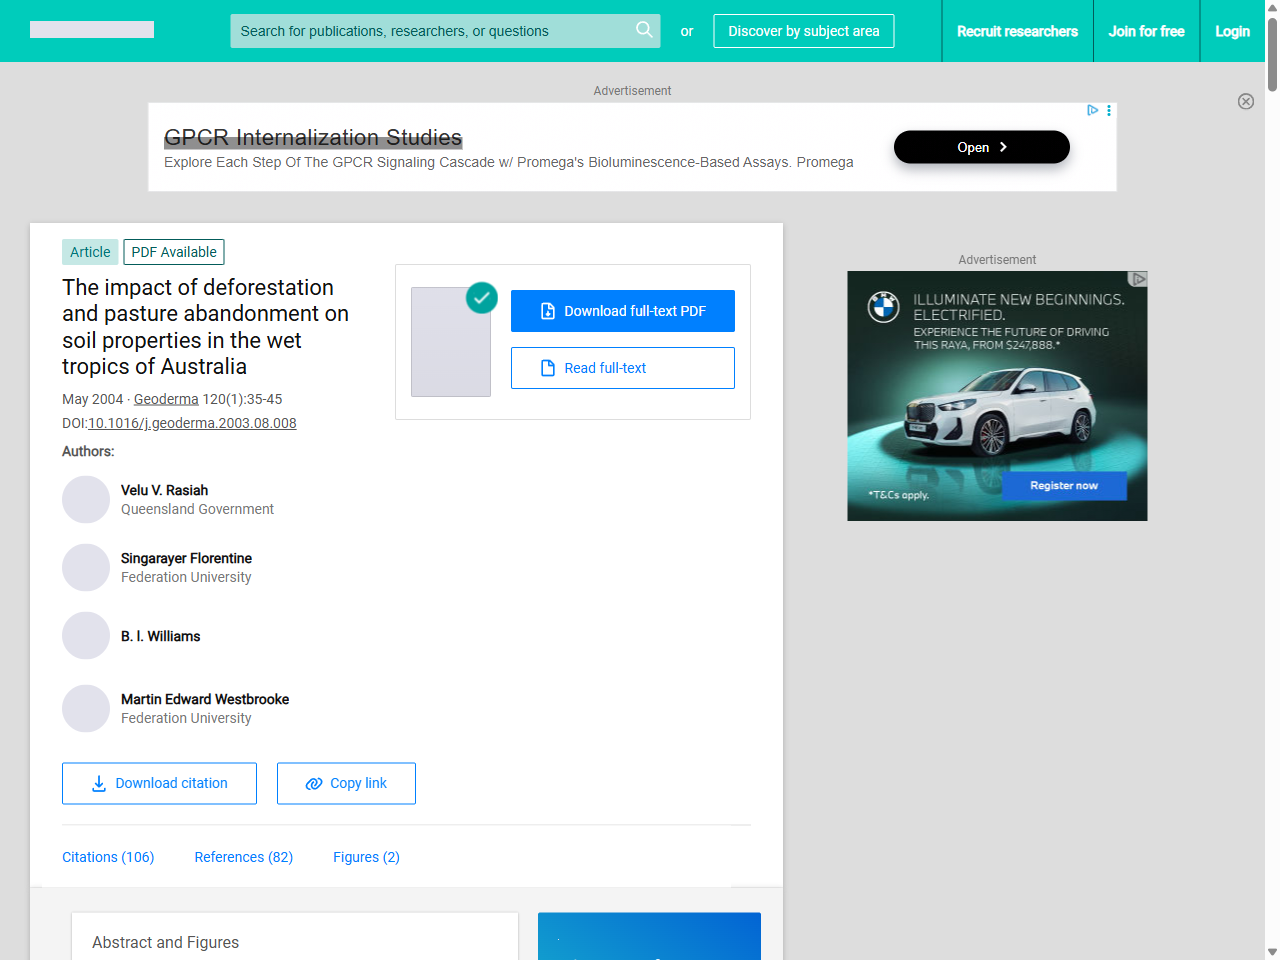Open ad options three-dot menu
1280x960 pixels.
pyautogui.click(x=1109, y=110)
